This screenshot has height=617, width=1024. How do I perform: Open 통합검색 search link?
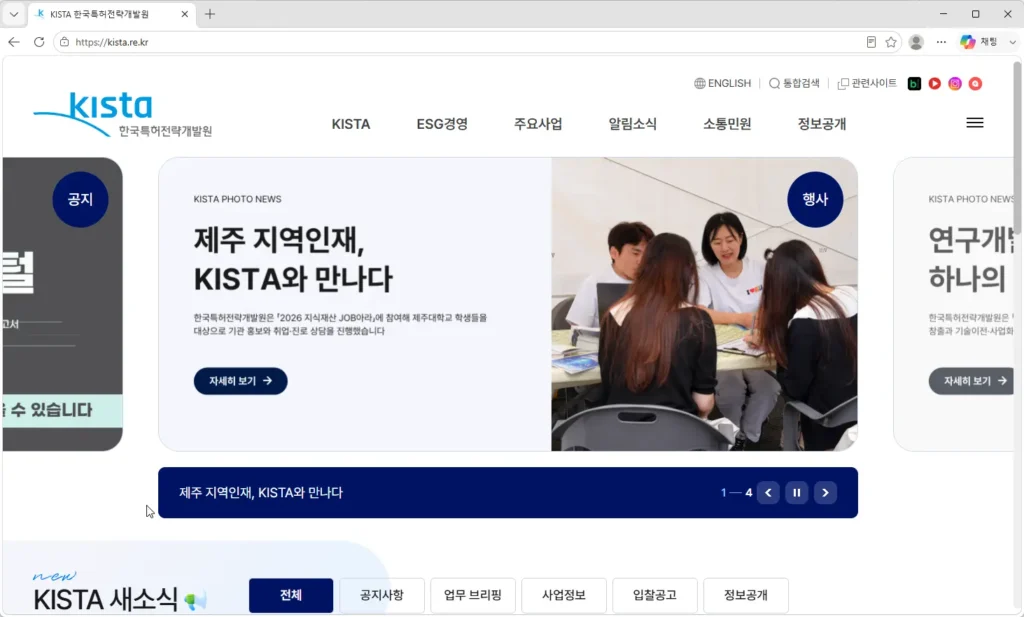click(x=794, y=84)
